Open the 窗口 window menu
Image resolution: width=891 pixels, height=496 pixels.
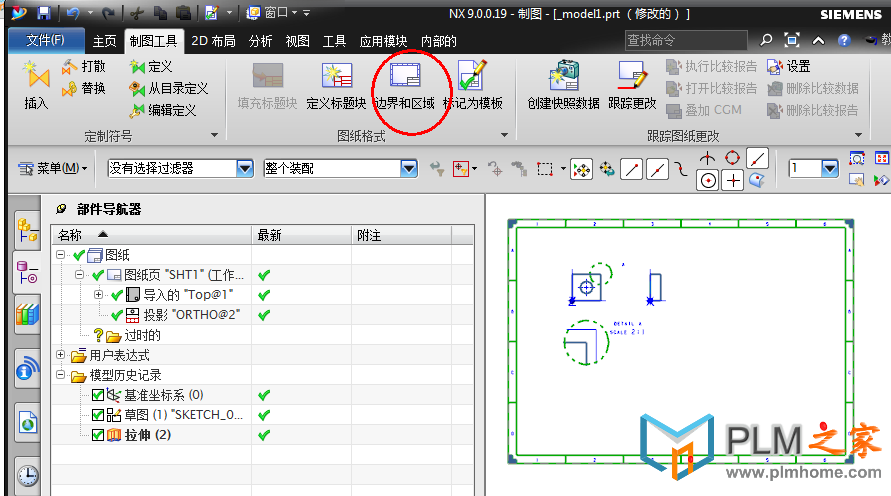(273, 12)
